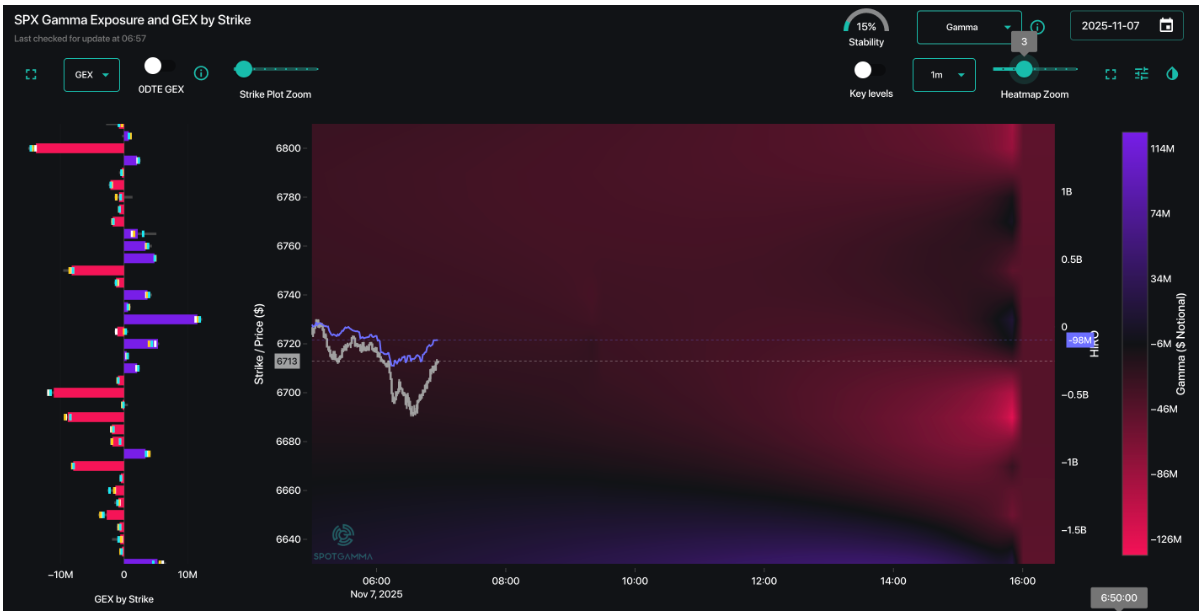Click the -98M HIRO value label

tap(1080, 340)
